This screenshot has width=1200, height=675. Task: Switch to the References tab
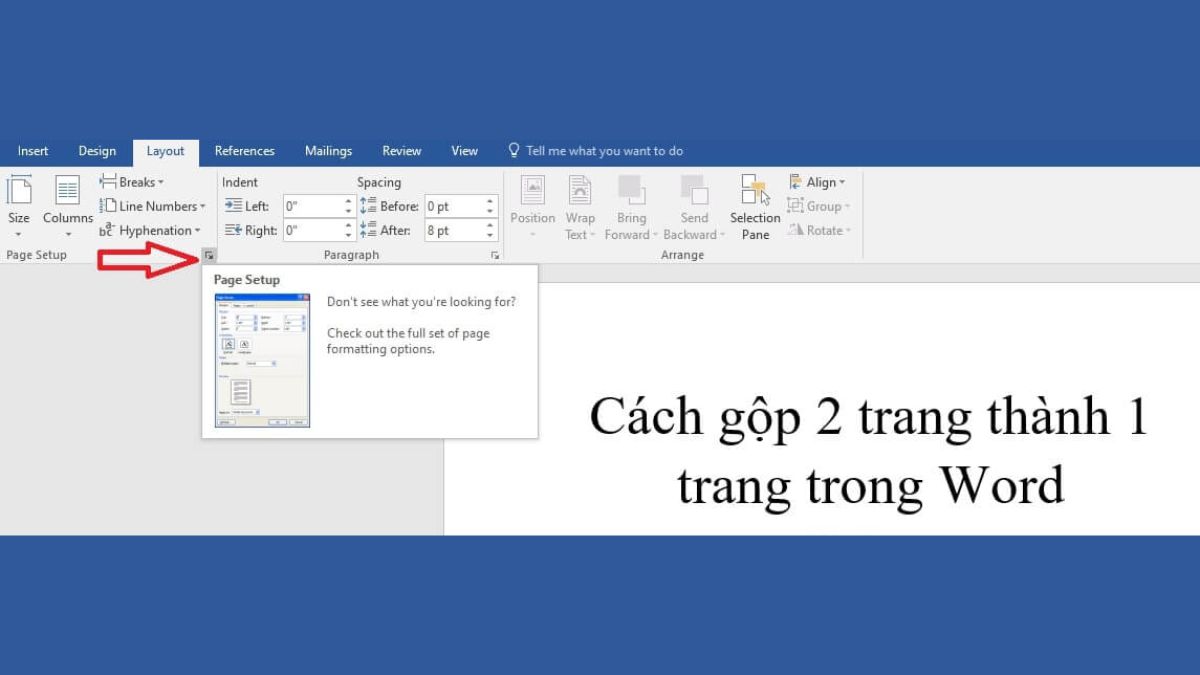[x=244, y=150]
